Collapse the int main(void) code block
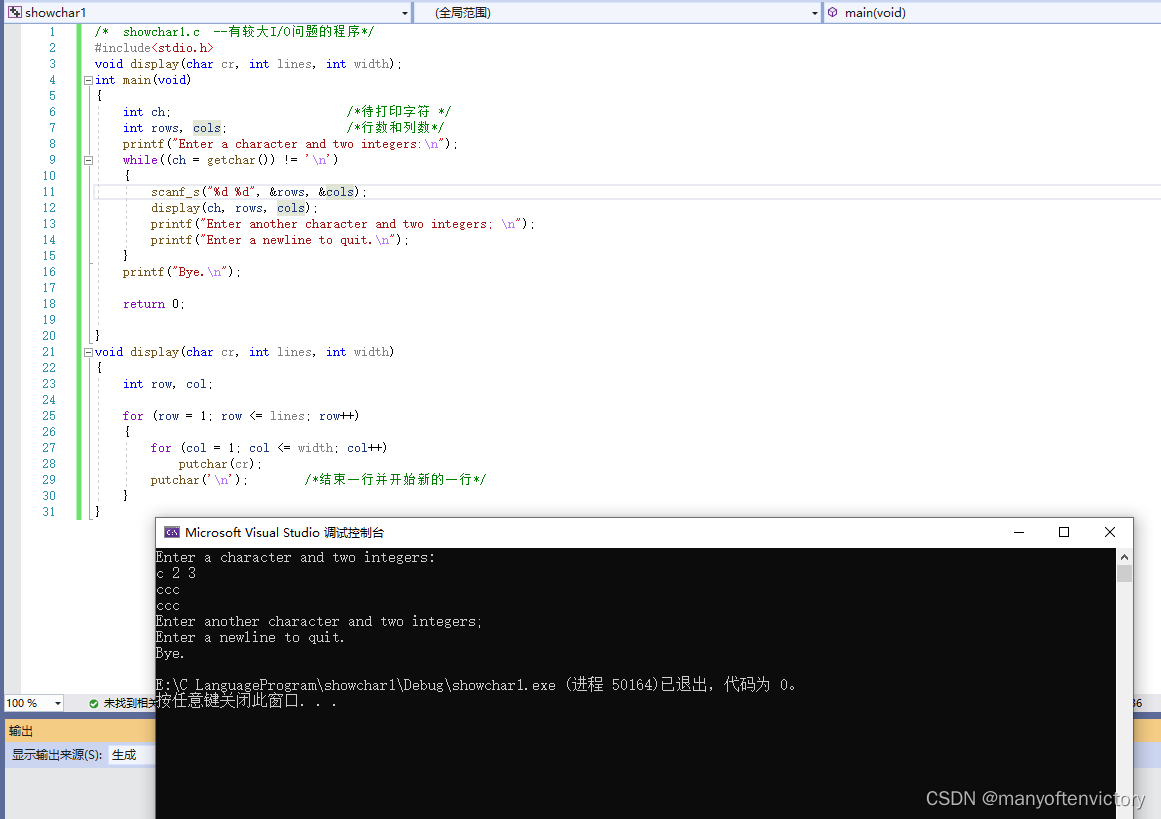This screenshot has width=1161, height=819. [x=88, y=80]
